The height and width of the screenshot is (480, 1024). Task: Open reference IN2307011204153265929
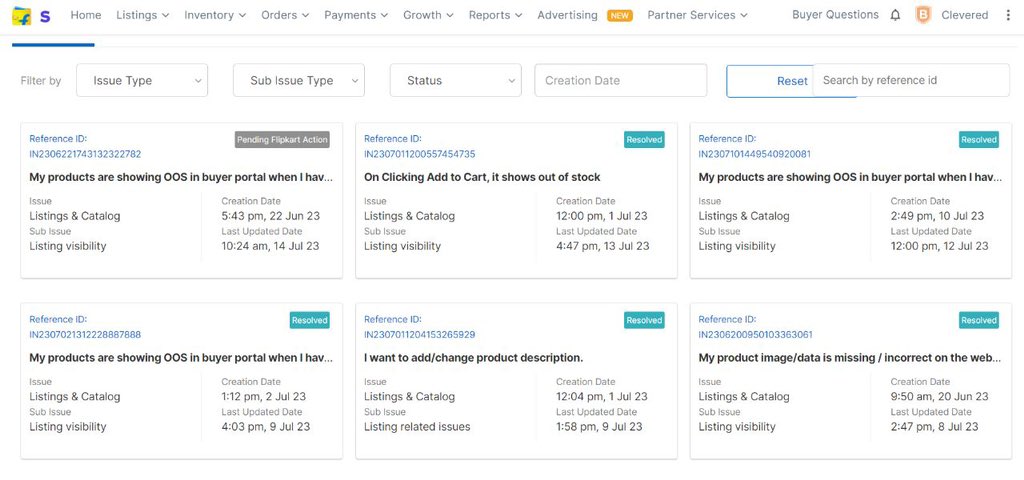(x=419, y=334)
